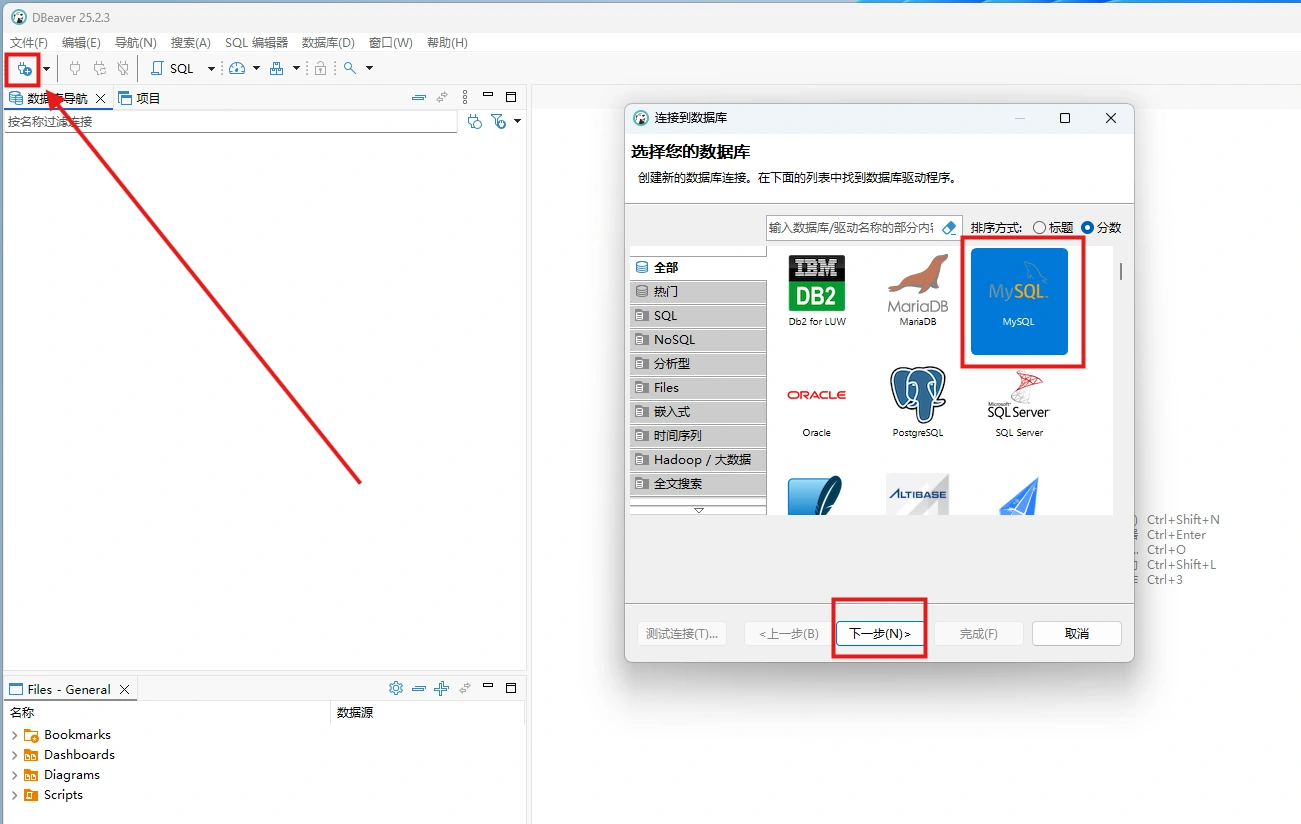
Task: Click the new database connection icon
Action: (24, 69)
